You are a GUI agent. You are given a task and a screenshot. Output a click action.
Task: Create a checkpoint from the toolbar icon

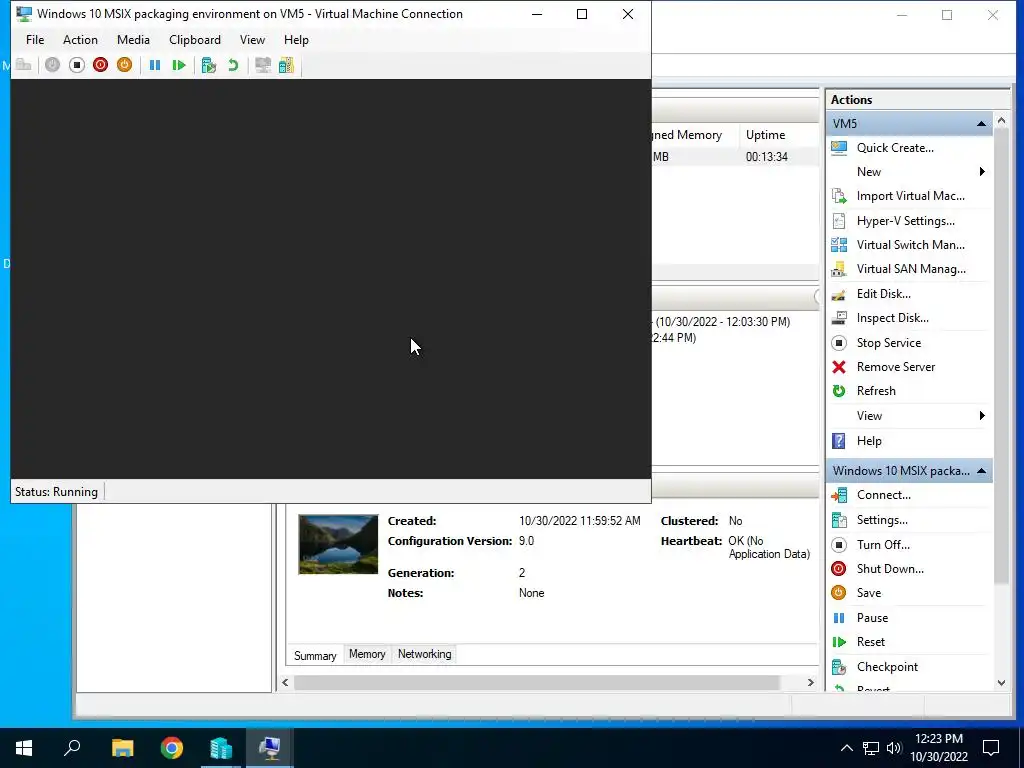pyautogui.click(x=209, y=65)
